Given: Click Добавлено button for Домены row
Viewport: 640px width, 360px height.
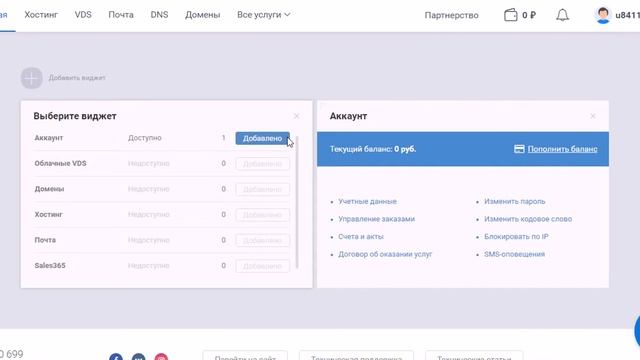Looking at the screenshot, I should tap(262, 189).
